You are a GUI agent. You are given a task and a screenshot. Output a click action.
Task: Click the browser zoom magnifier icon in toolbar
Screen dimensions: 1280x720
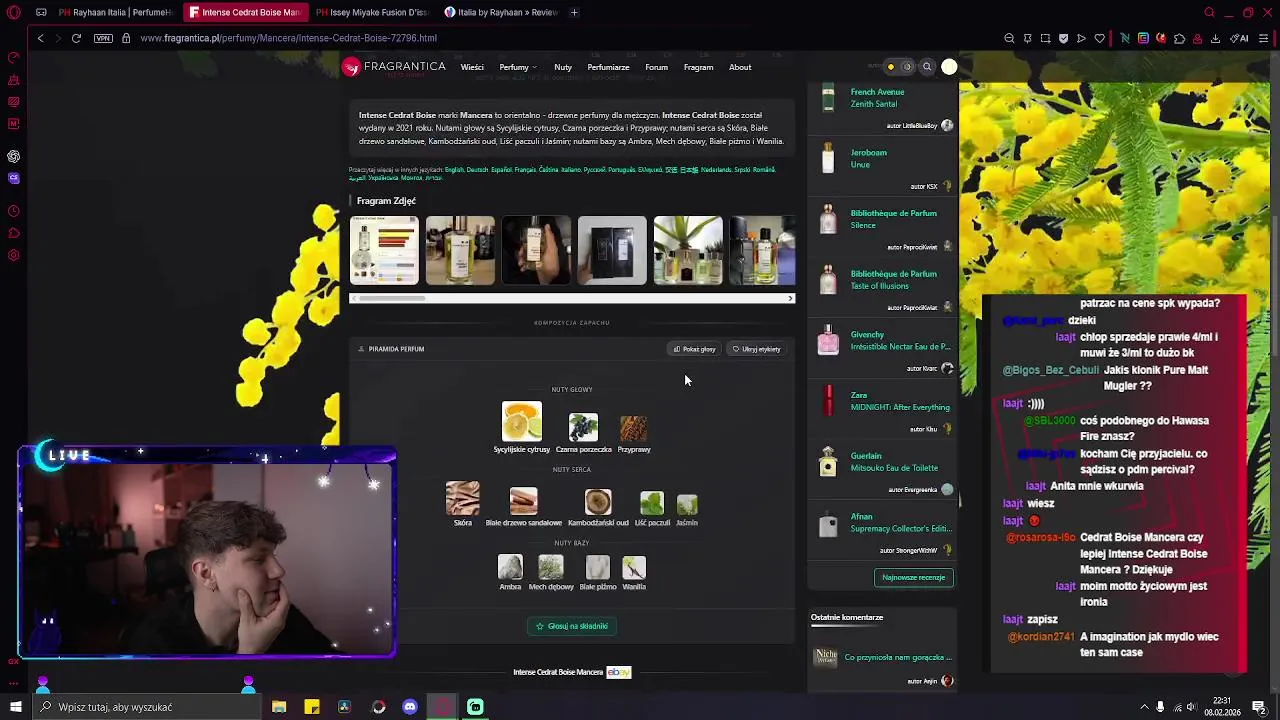(1009, 38)
